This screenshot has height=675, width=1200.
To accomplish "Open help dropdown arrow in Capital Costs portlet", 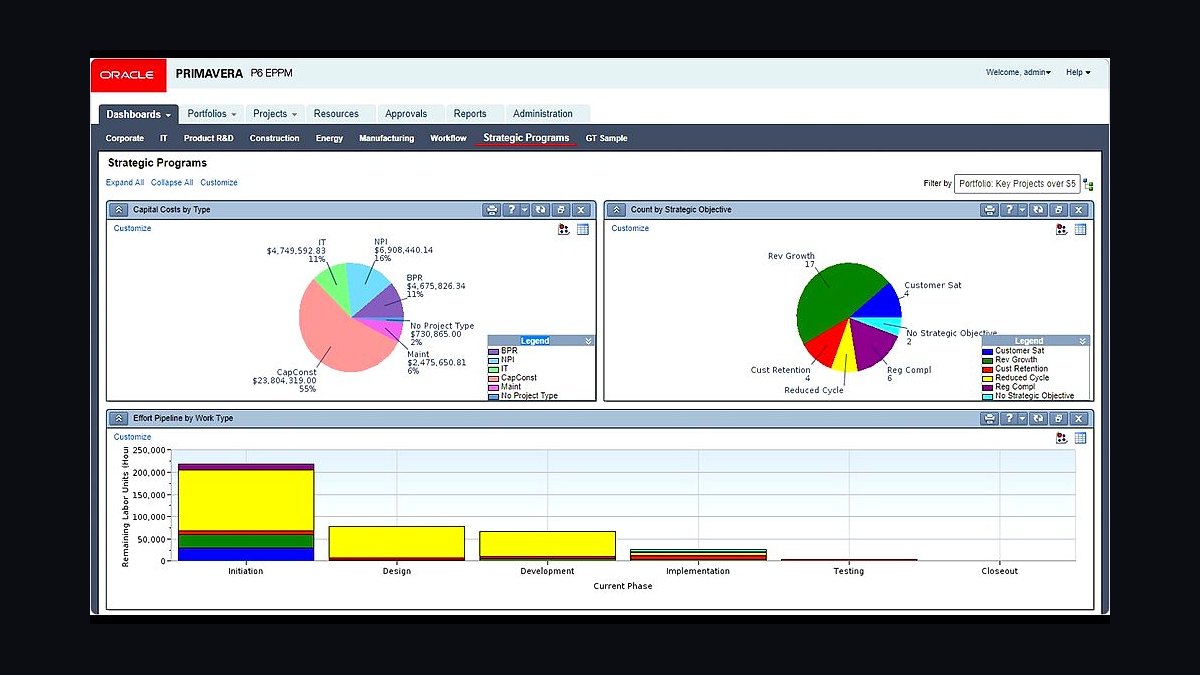I will pos(523,210).
